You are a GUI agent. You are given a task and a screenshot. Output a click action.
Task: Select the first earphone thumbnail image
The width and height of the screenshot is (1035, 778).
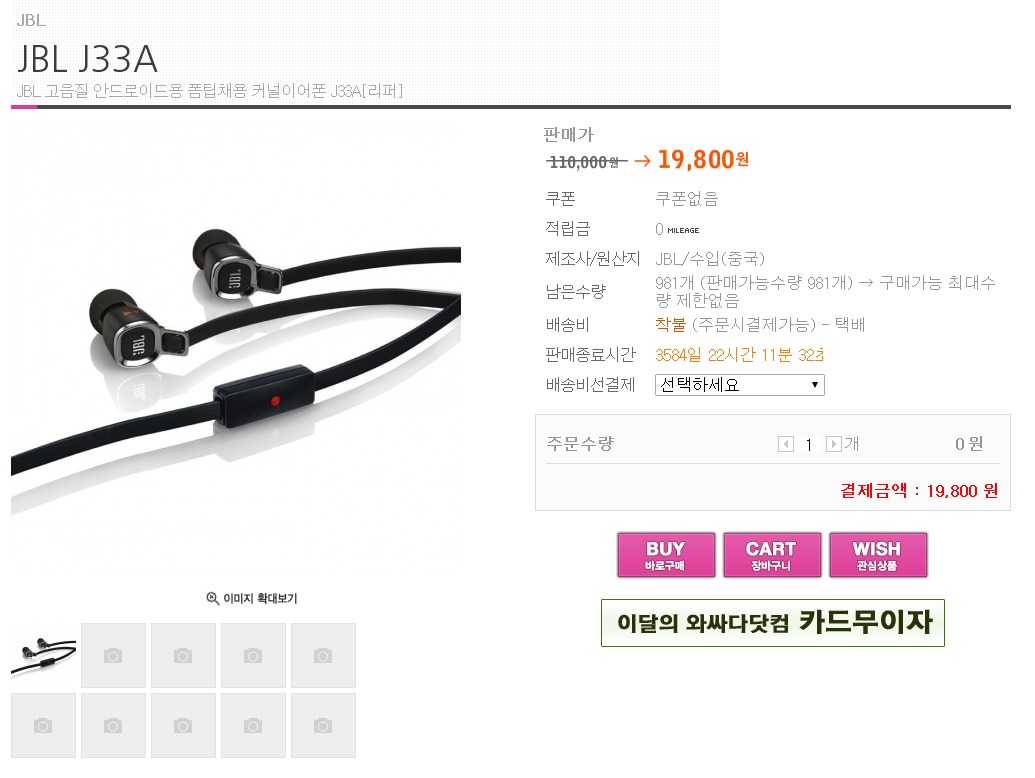tap(44, 655)
